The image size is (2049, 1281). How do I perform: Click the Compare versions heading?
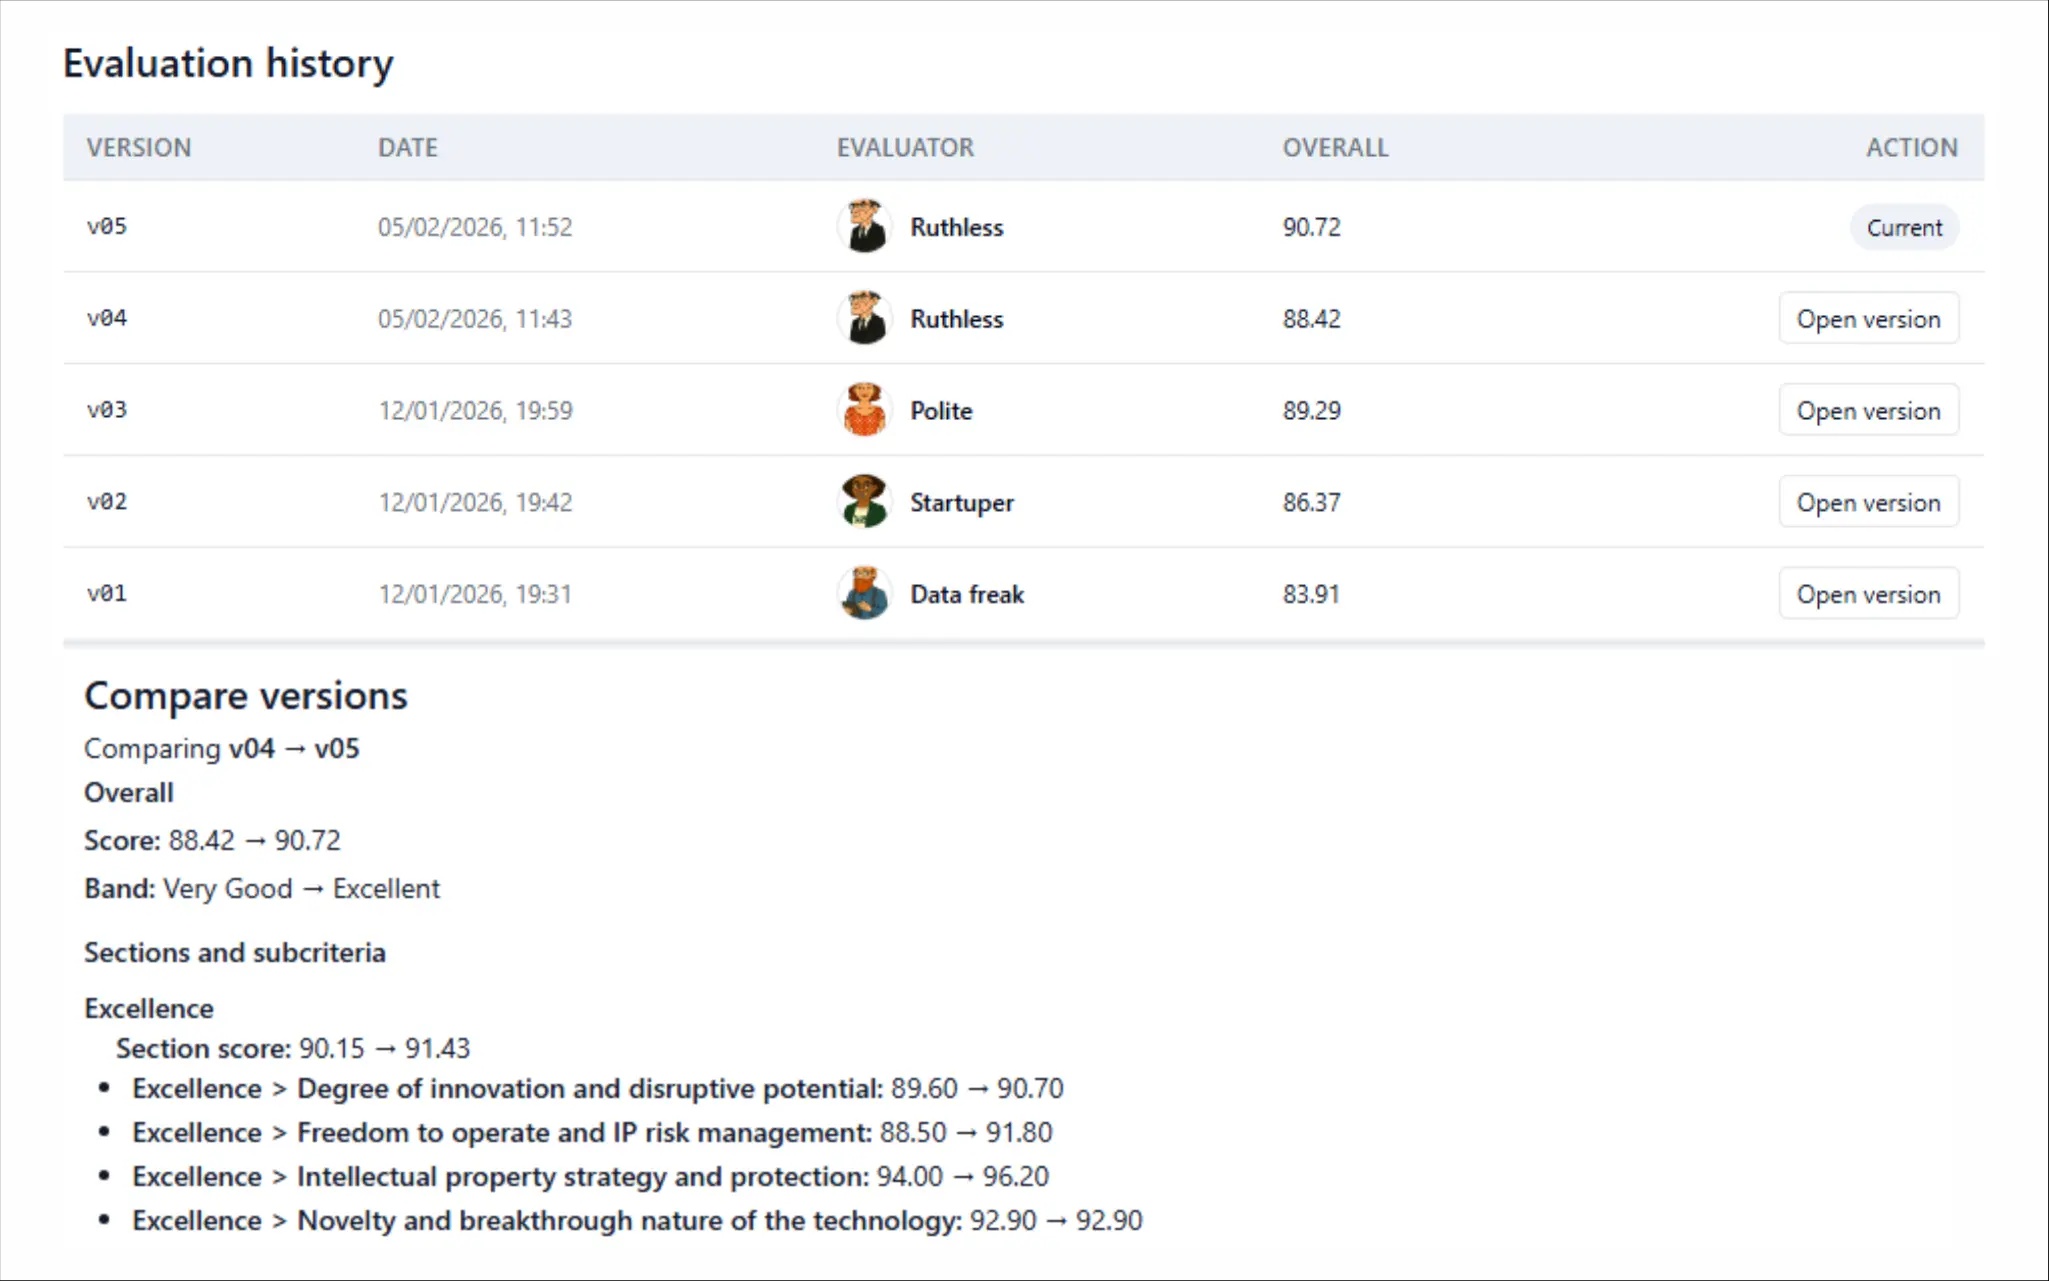[x=246, y=696]
